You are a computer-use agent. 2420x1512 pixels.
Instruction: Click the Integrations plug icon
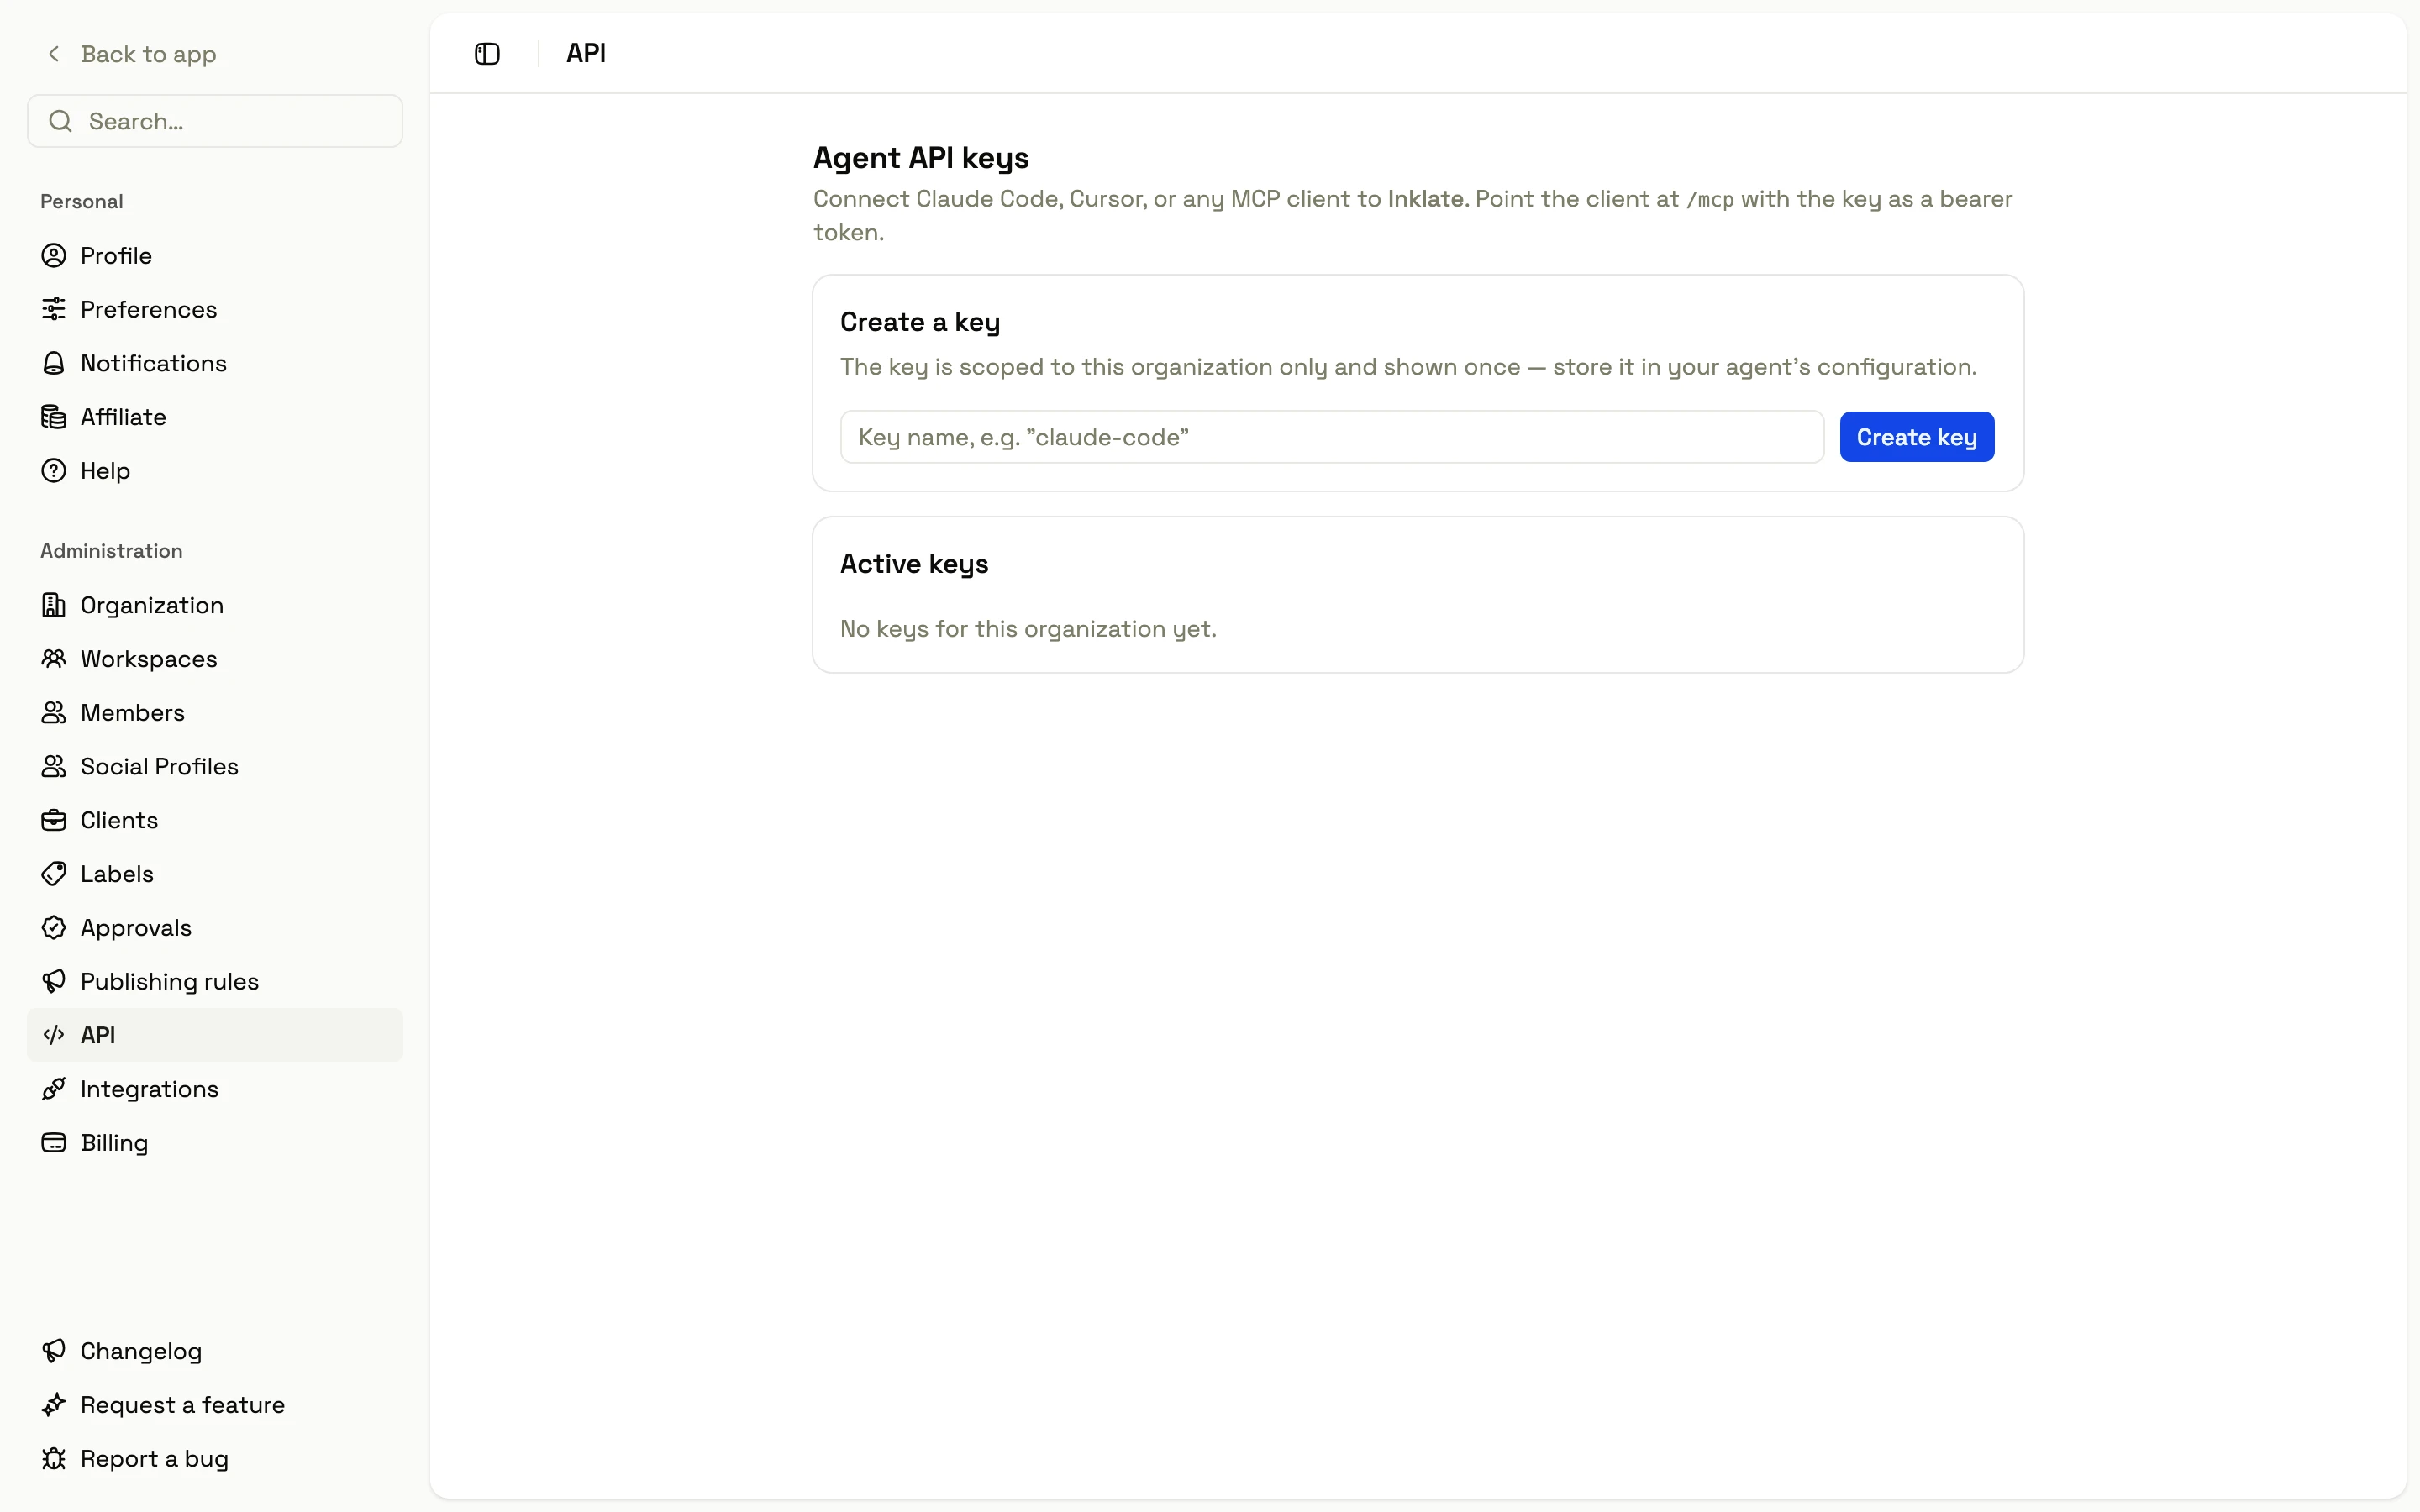(54, 1089)
